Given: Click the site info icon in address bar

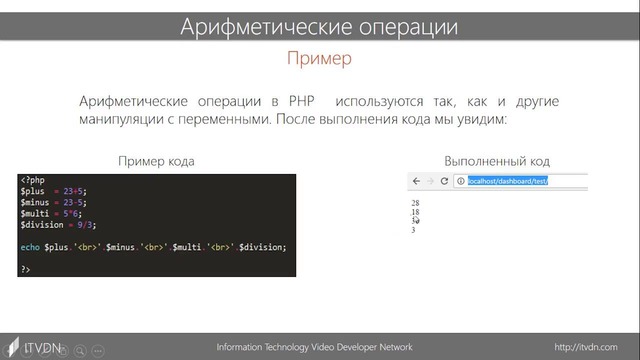Looking at the screenshot, I should point(460,181).
